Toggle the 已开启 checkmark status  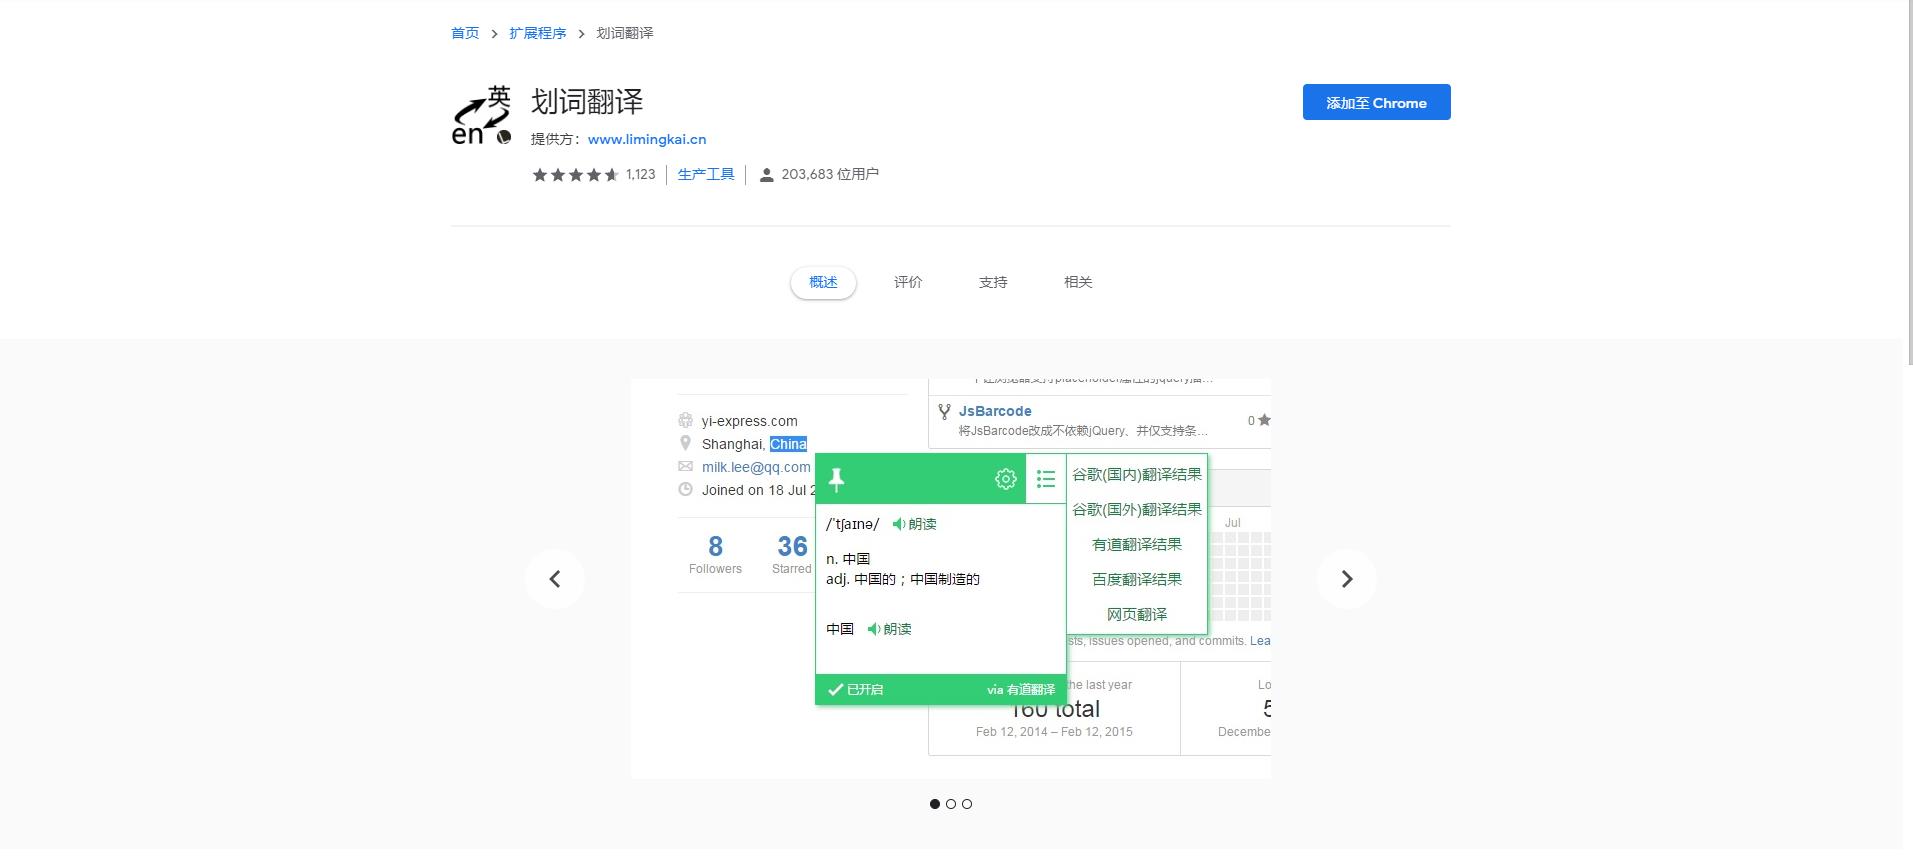click(856, 689)
